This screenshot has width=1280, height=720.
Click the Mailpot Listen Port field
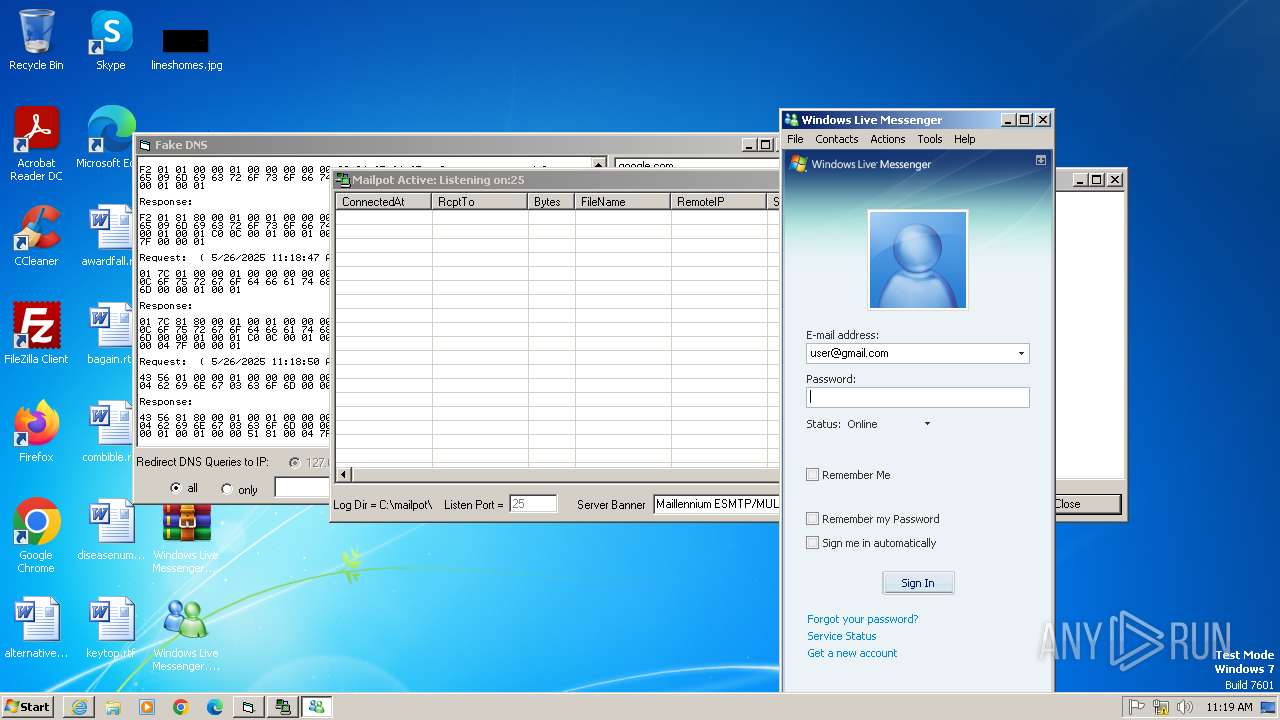coord(533,504)
